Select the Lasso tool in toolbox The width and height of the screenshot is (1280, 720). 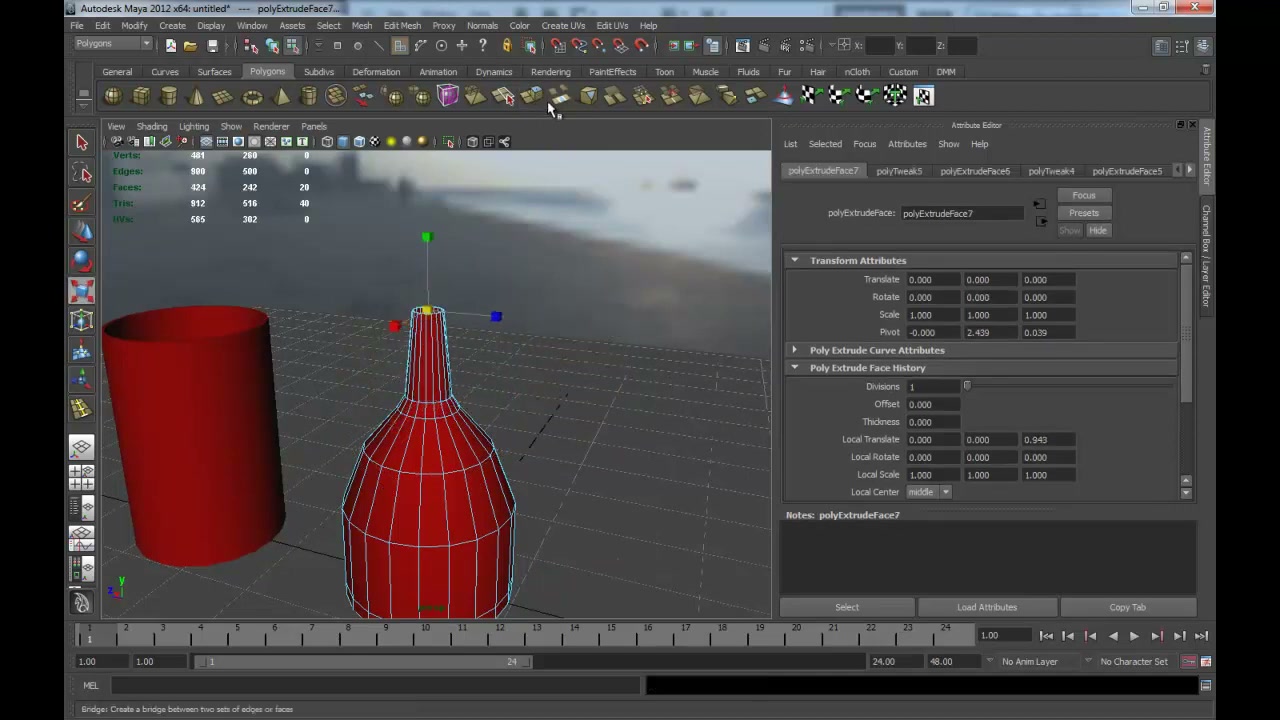pos(82,173)
